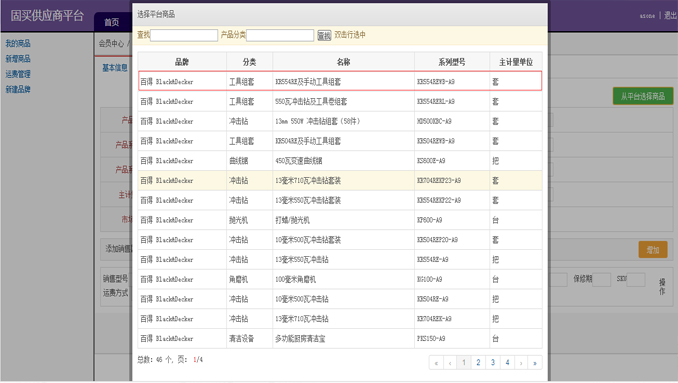Viewport: 678px width, 383px height.
Task: Select row 打蜡/抛光机
Action: point(340,220)
